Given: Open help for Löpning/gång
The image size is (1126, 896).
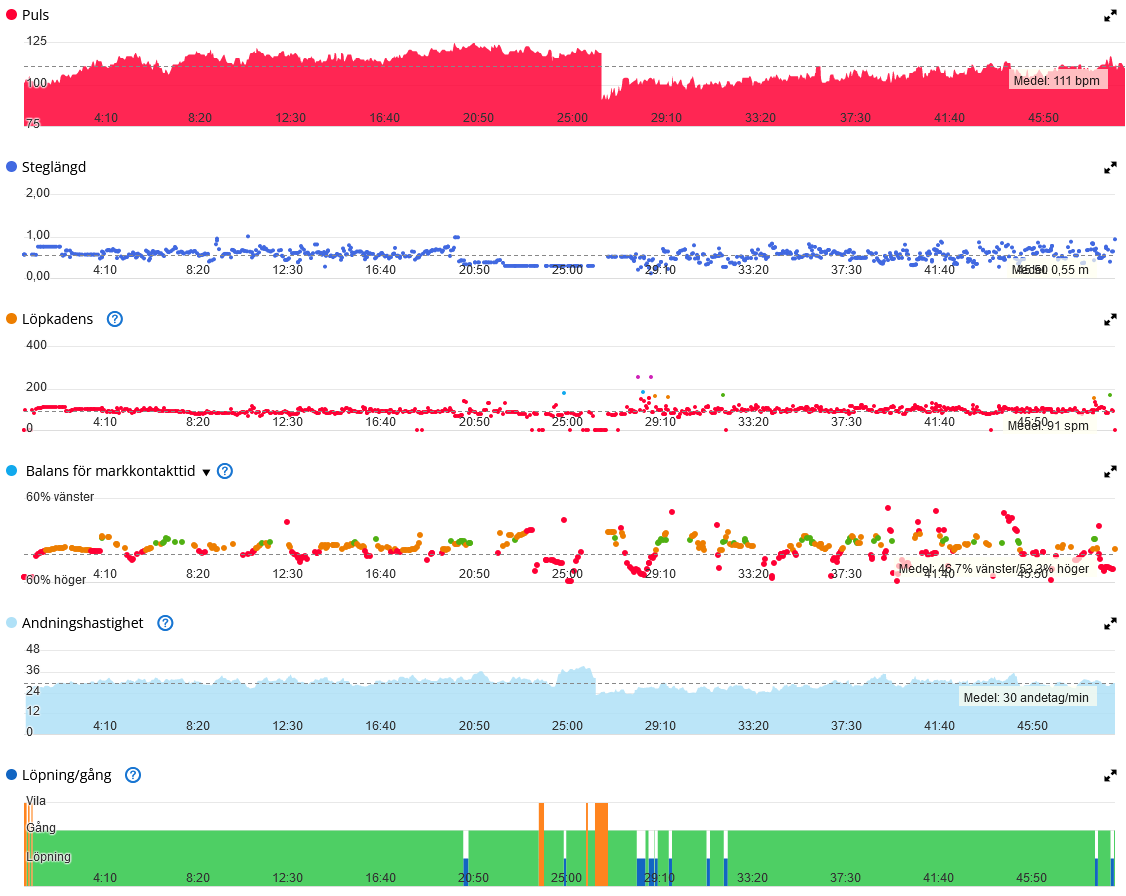Looking at the screenshot, I should click(133, 775).
